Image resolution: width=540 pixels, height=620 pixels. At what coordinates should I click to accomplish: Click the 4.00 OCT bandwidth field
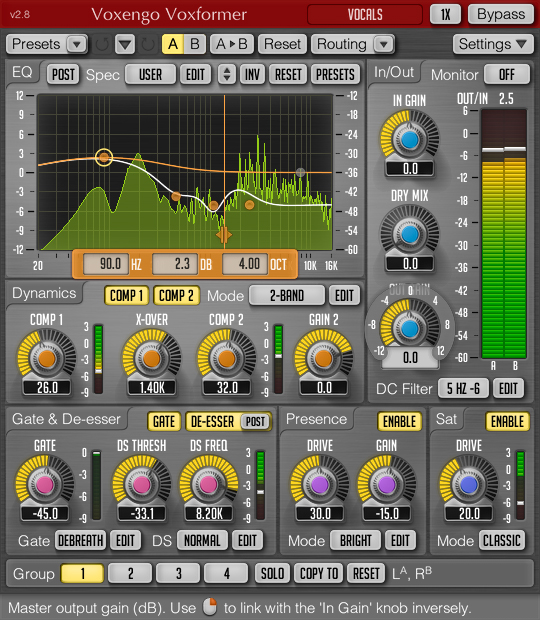[x=245, y=264]
